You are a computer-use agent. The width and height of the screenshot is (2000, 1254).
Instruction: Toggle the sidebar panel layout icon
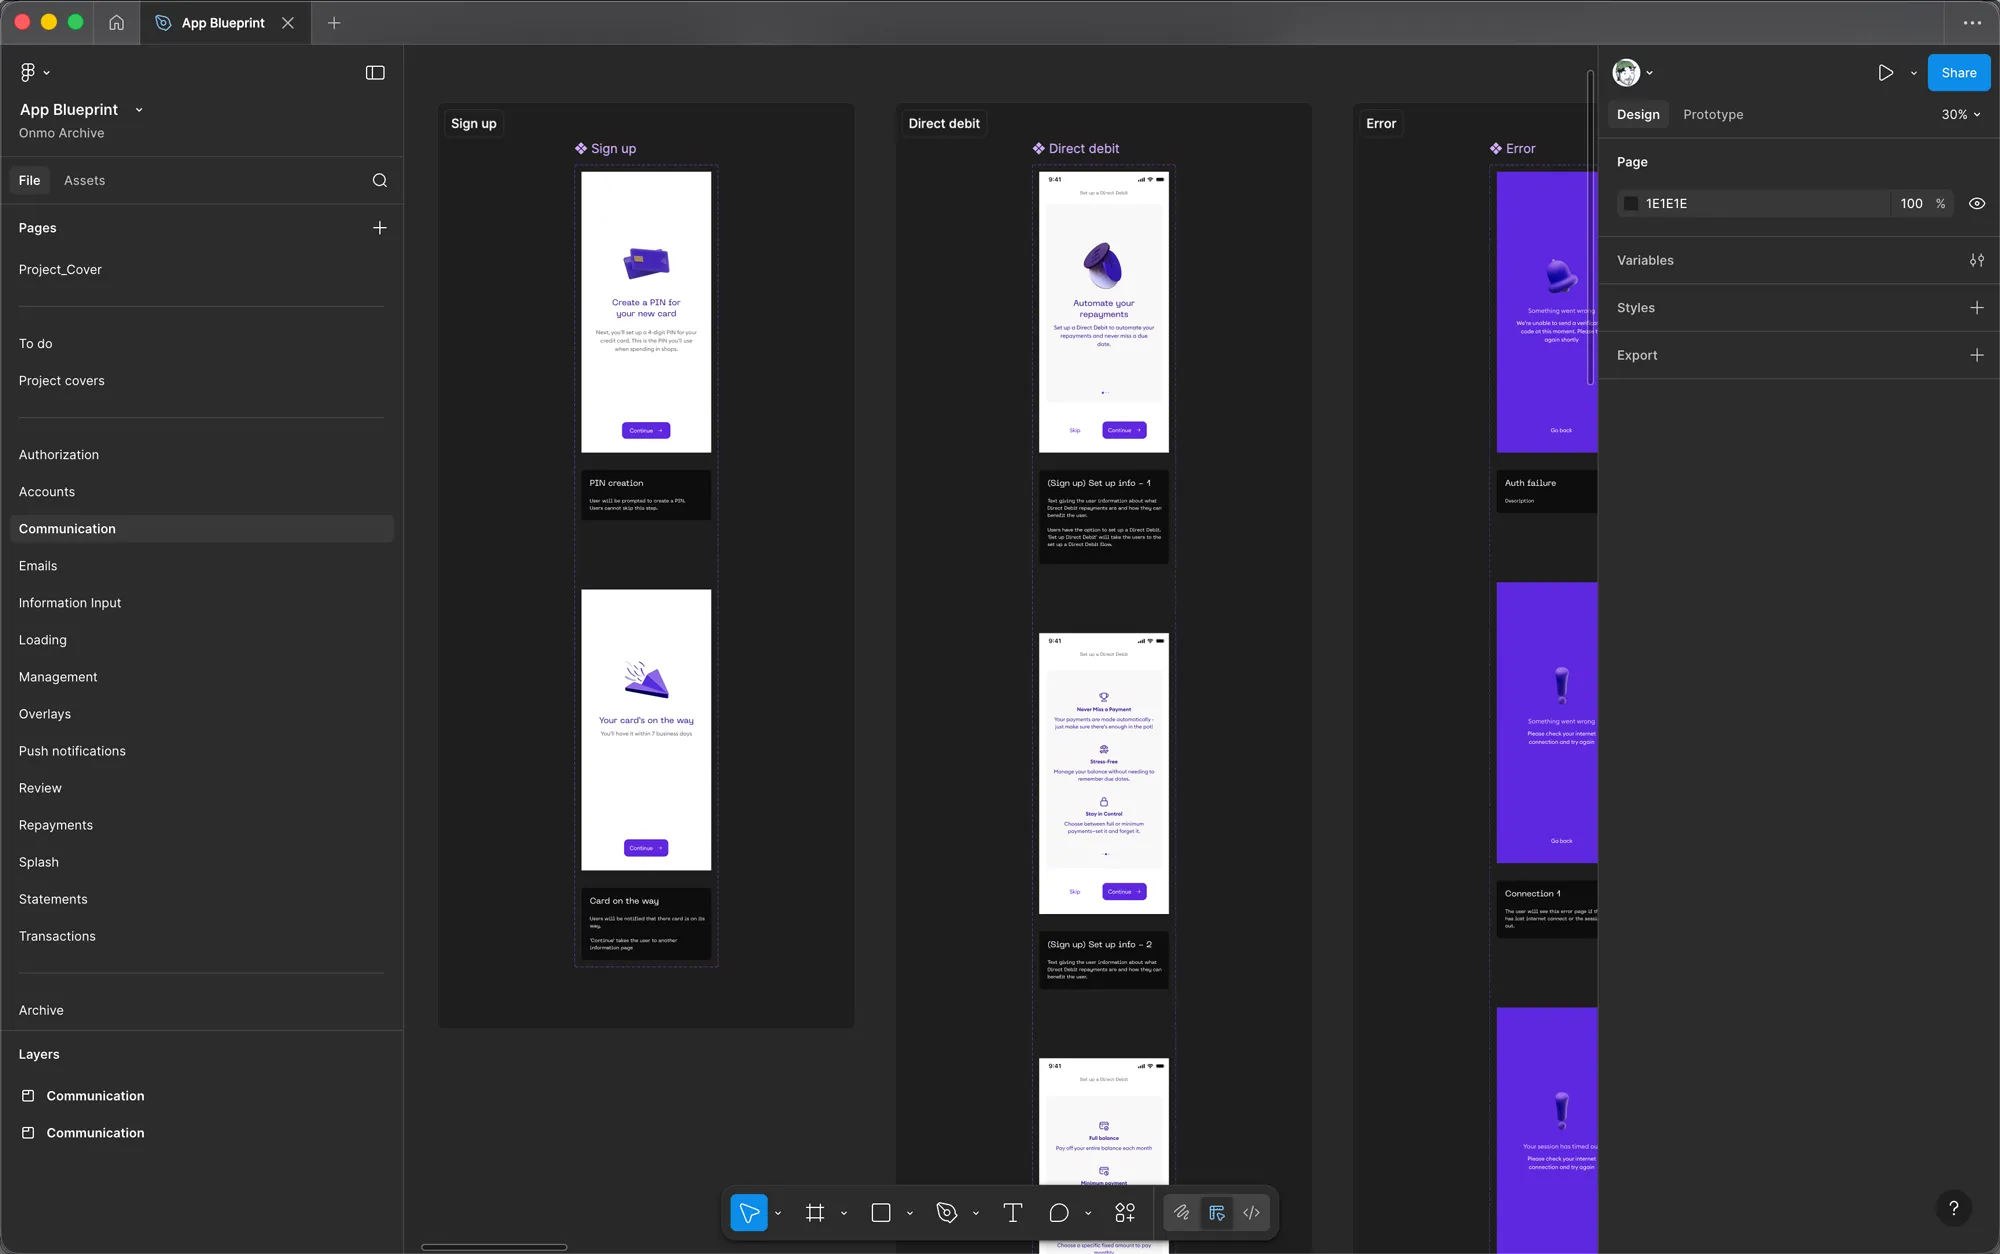click(375, 72)
